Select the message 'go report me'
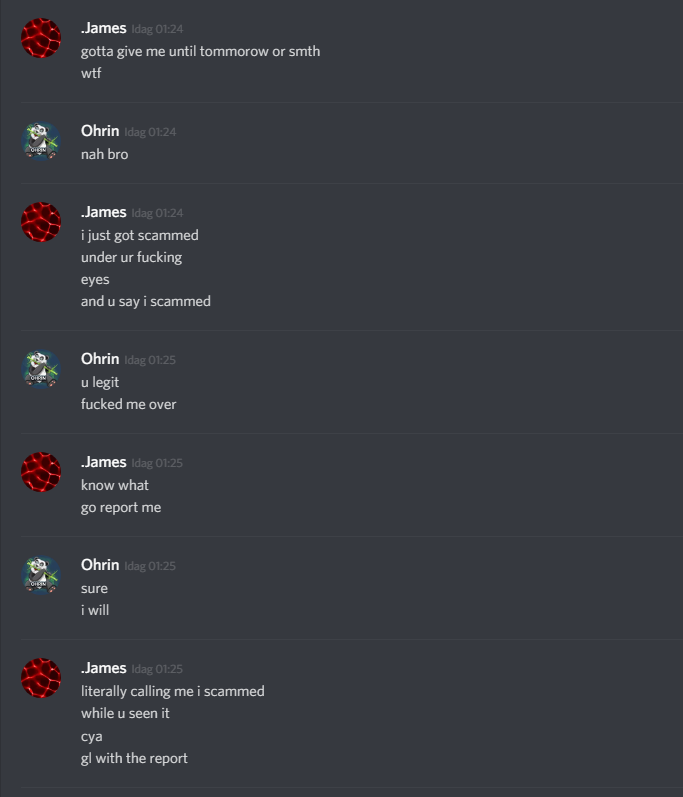Viewport: 683px width, 797px height. click(121, 508)
